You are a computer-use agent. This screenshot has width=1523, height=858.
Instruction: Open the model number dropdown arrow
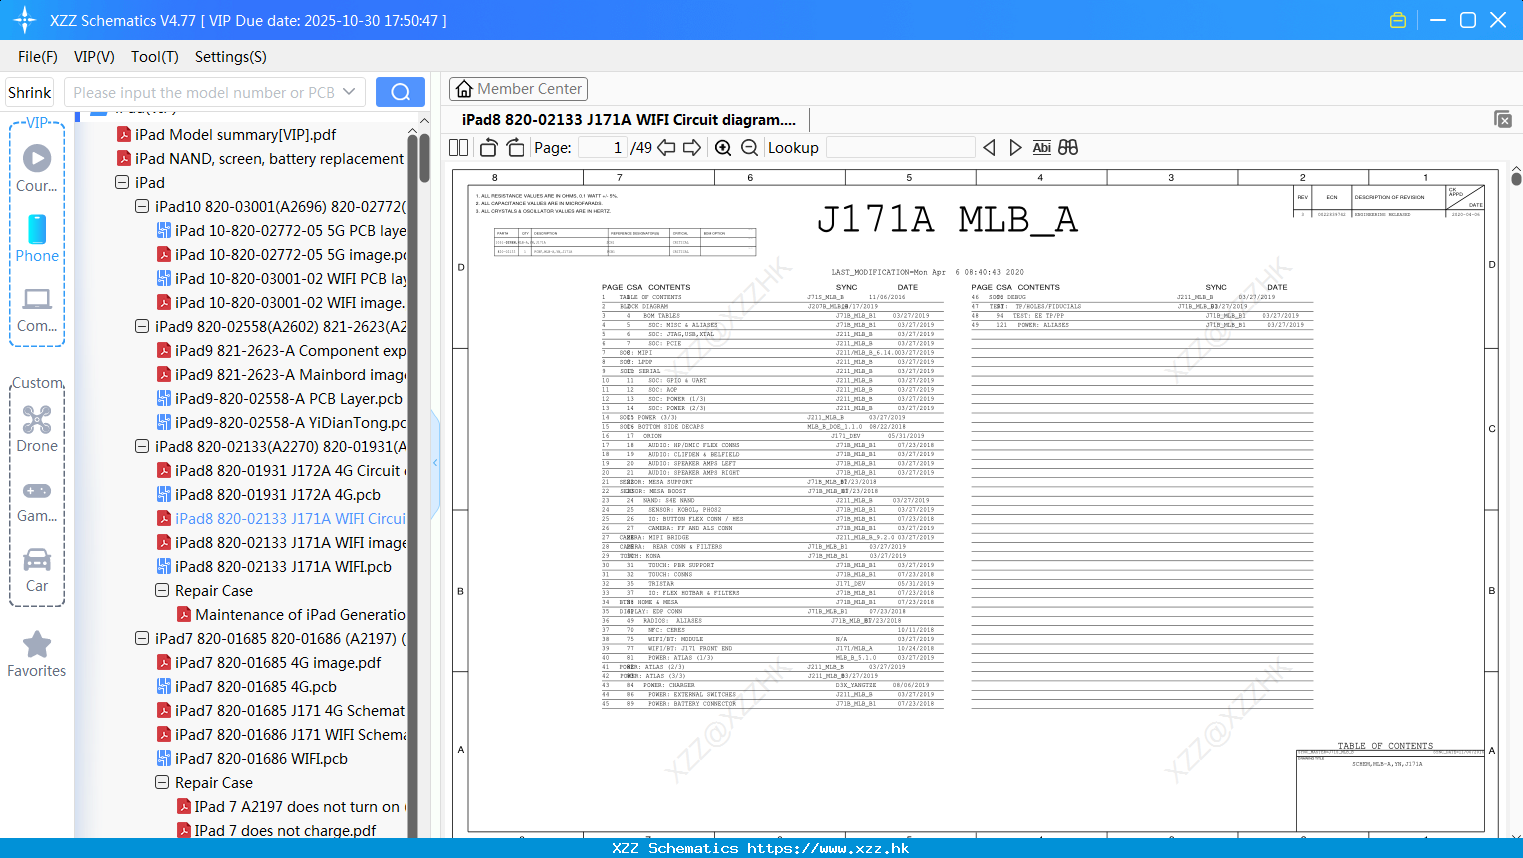[x=349, y=92]
